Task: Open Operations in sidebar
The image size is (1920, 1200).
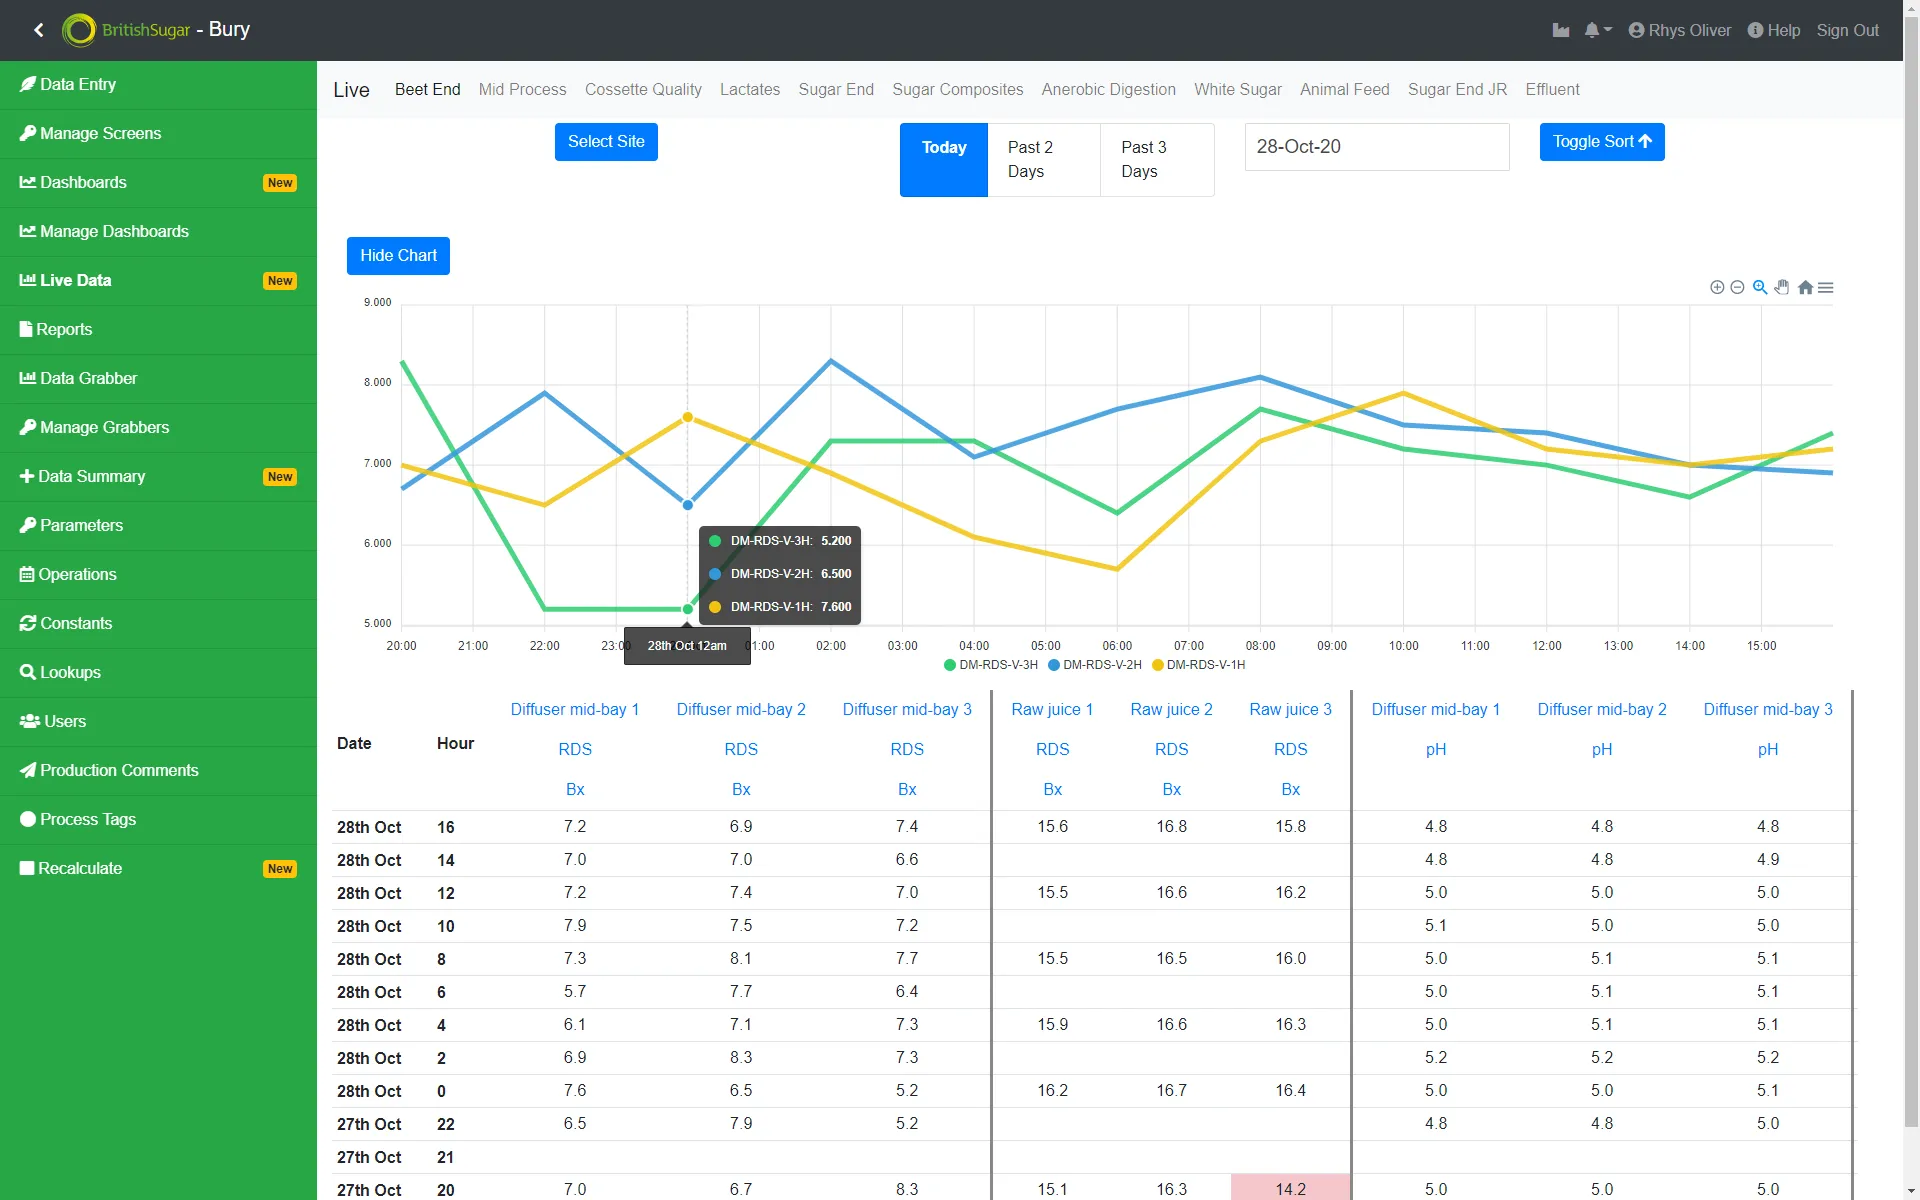Action: tap(158, 575)
